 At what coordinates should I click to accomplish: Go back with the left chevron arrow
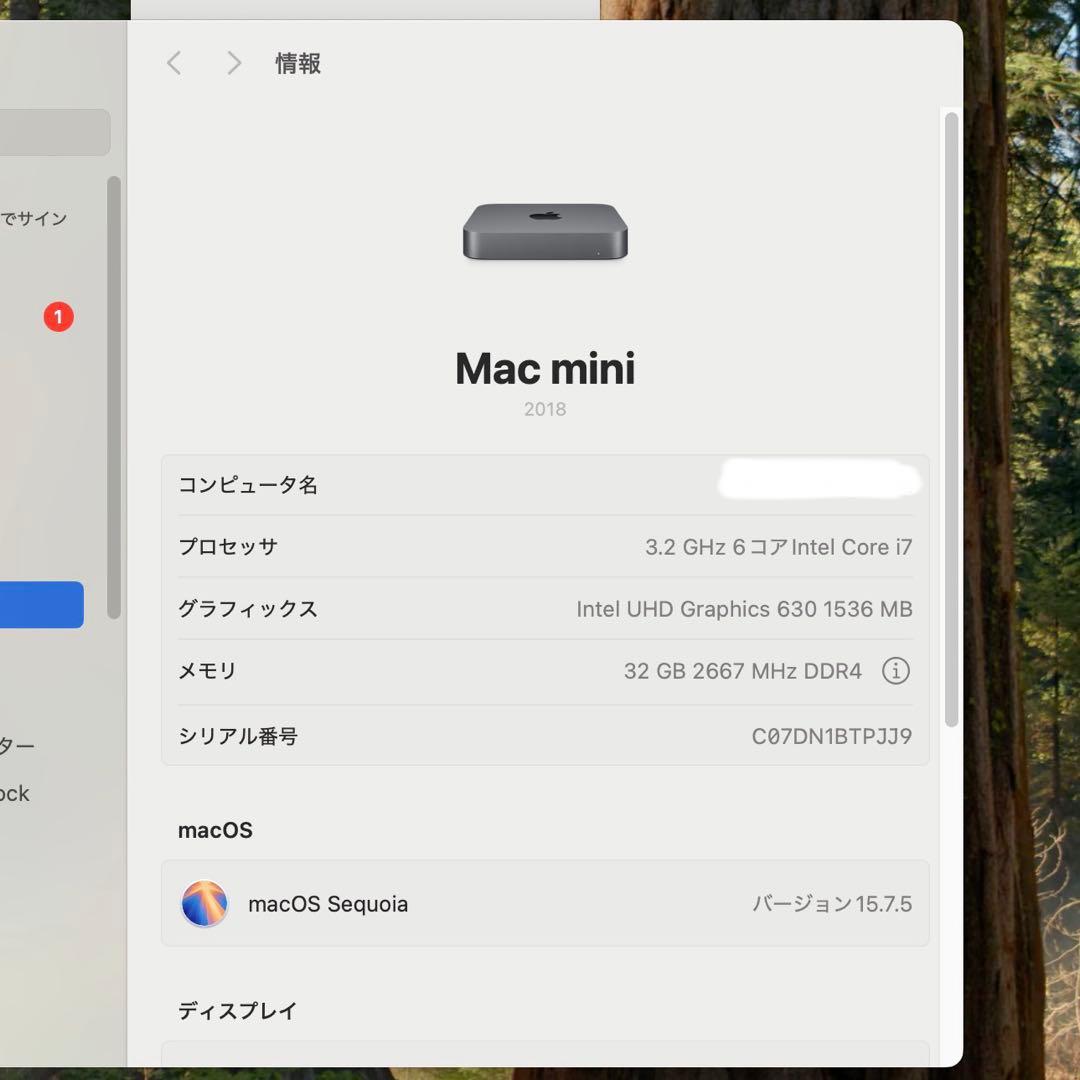tap(174, 63)
